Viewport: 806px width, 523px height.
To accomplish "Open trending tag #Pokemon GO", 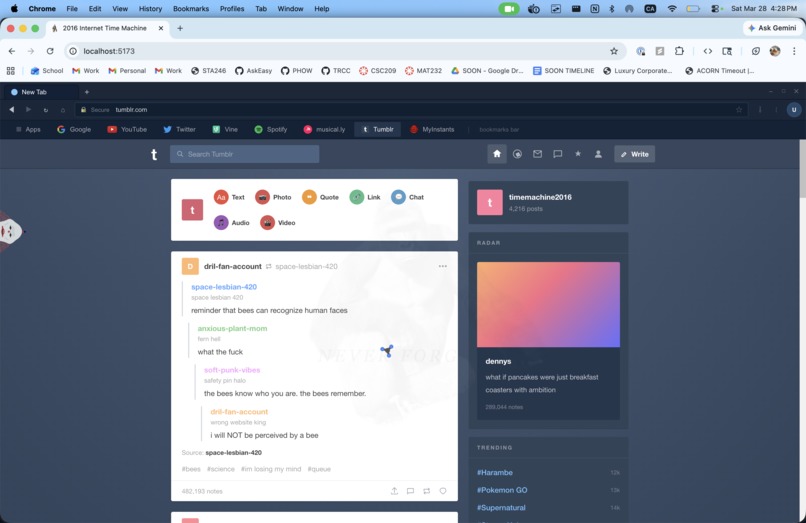I will pyautogui.click(x=502, y=490).
